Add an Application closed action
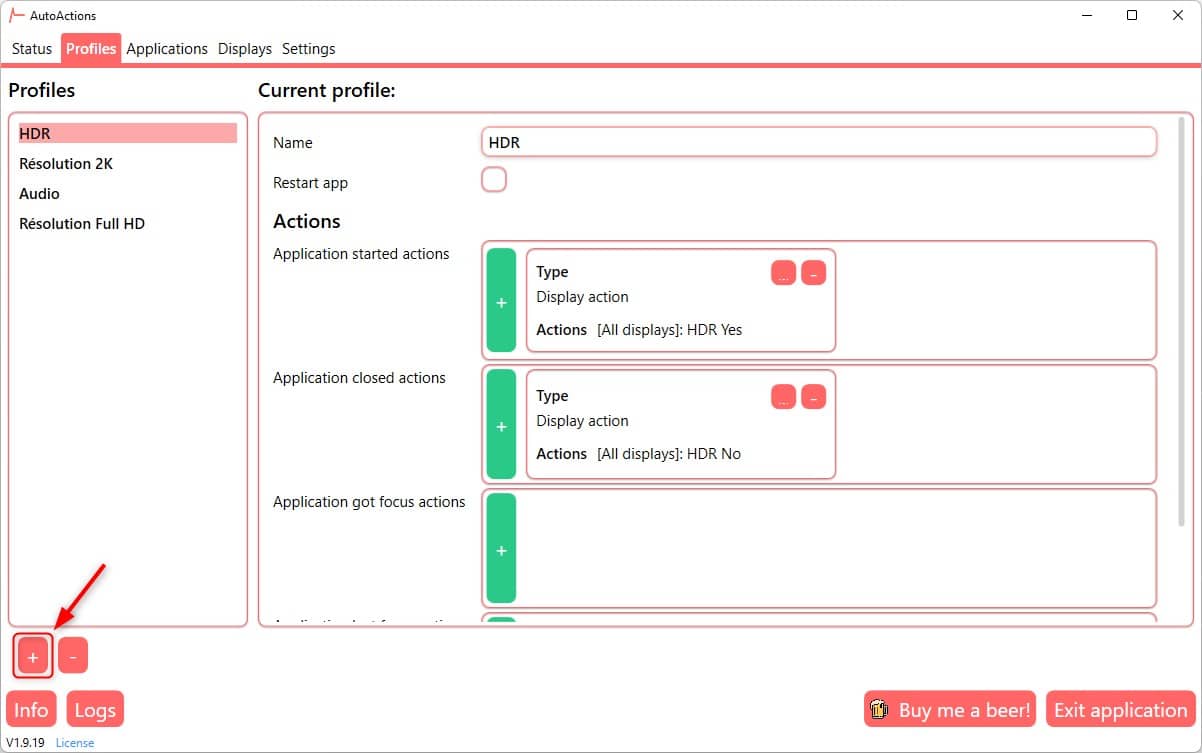Viewport: 1202px width, 753px height. pyautogui.click(x=501, y=425)
